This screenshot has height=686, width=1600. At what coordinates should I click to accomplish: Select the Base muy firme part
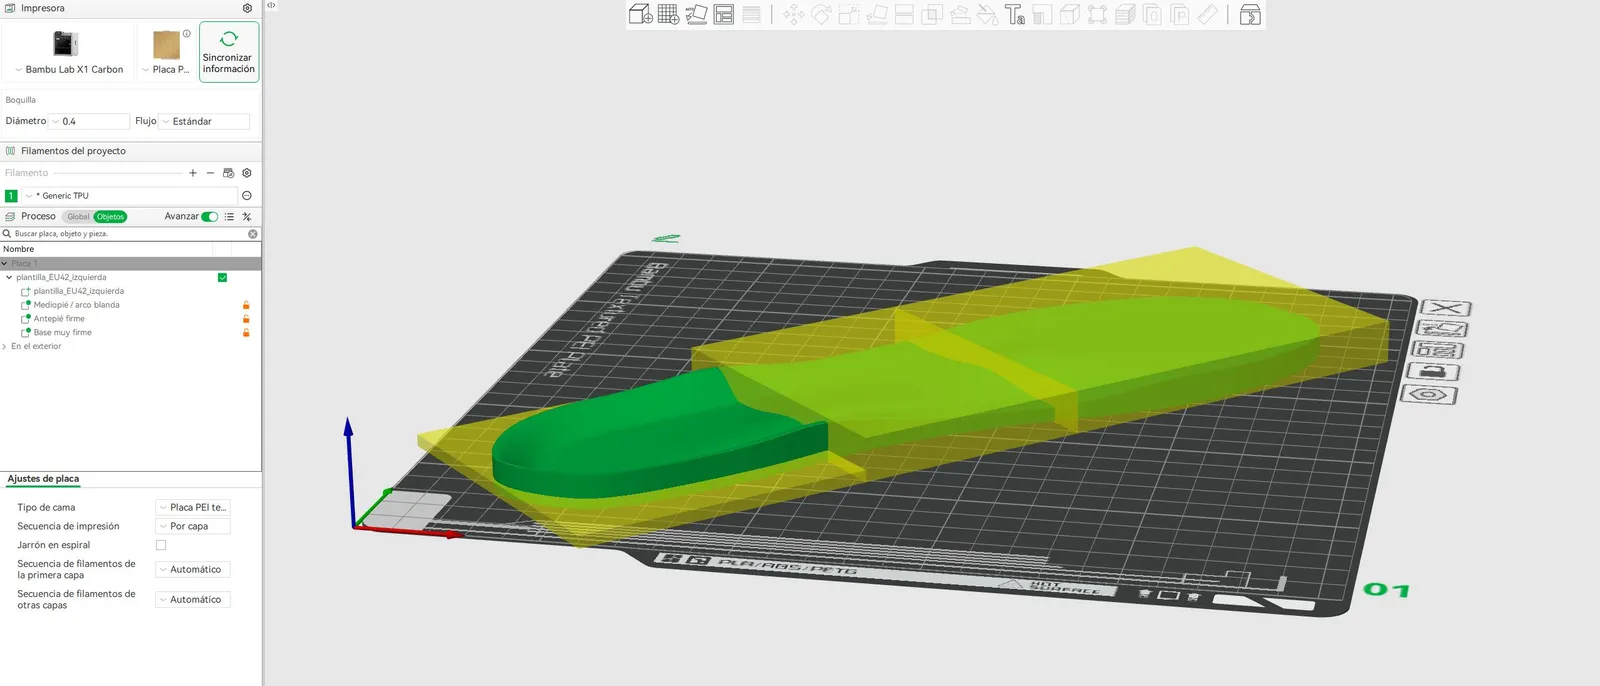click(x=62, y=332)
